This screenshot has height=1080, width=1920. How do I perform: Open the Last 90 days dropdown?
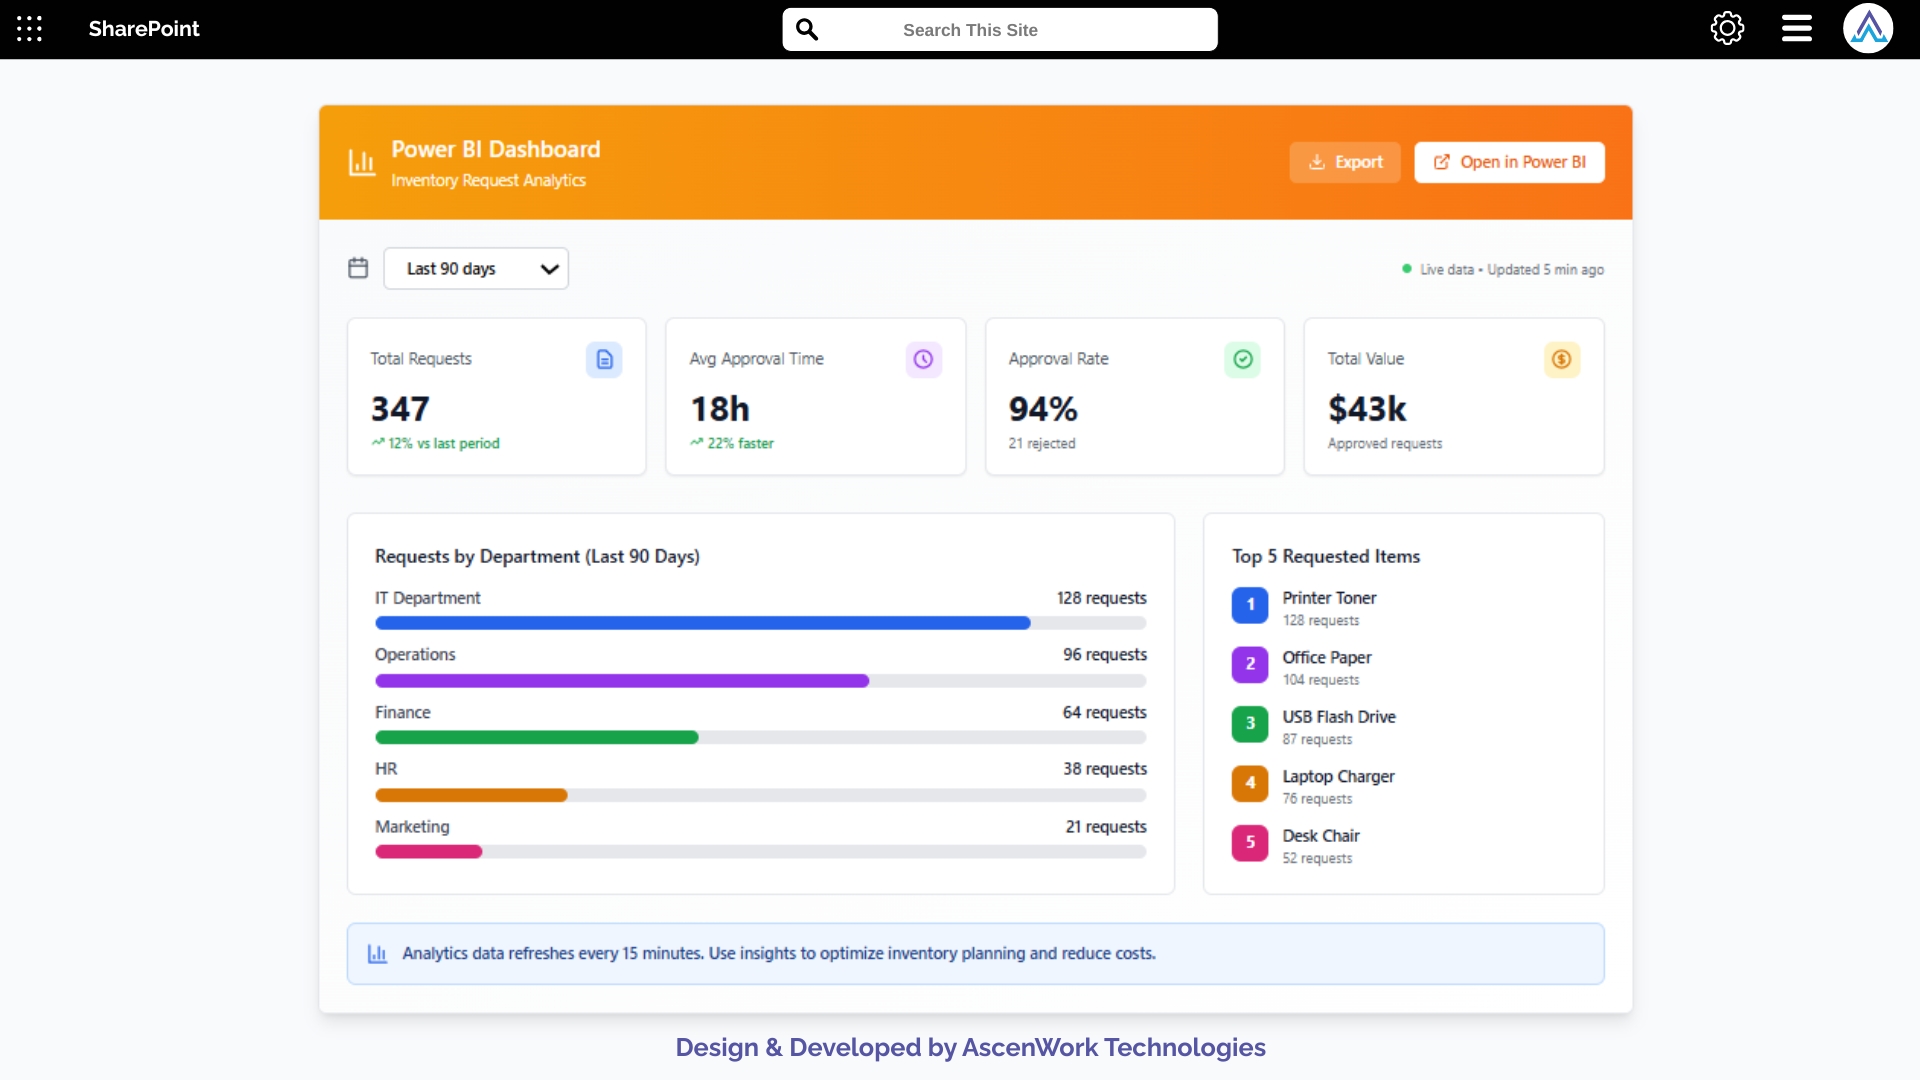(476, 268)
